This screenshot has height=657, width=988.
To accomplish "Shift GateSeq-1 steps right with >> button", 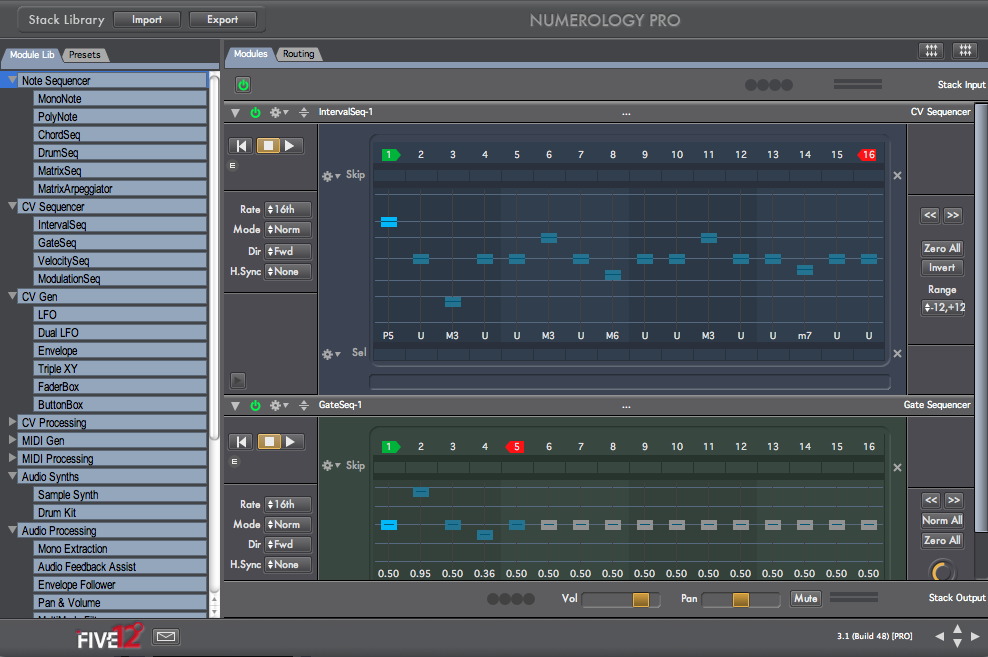I will [x=953, y=500].
